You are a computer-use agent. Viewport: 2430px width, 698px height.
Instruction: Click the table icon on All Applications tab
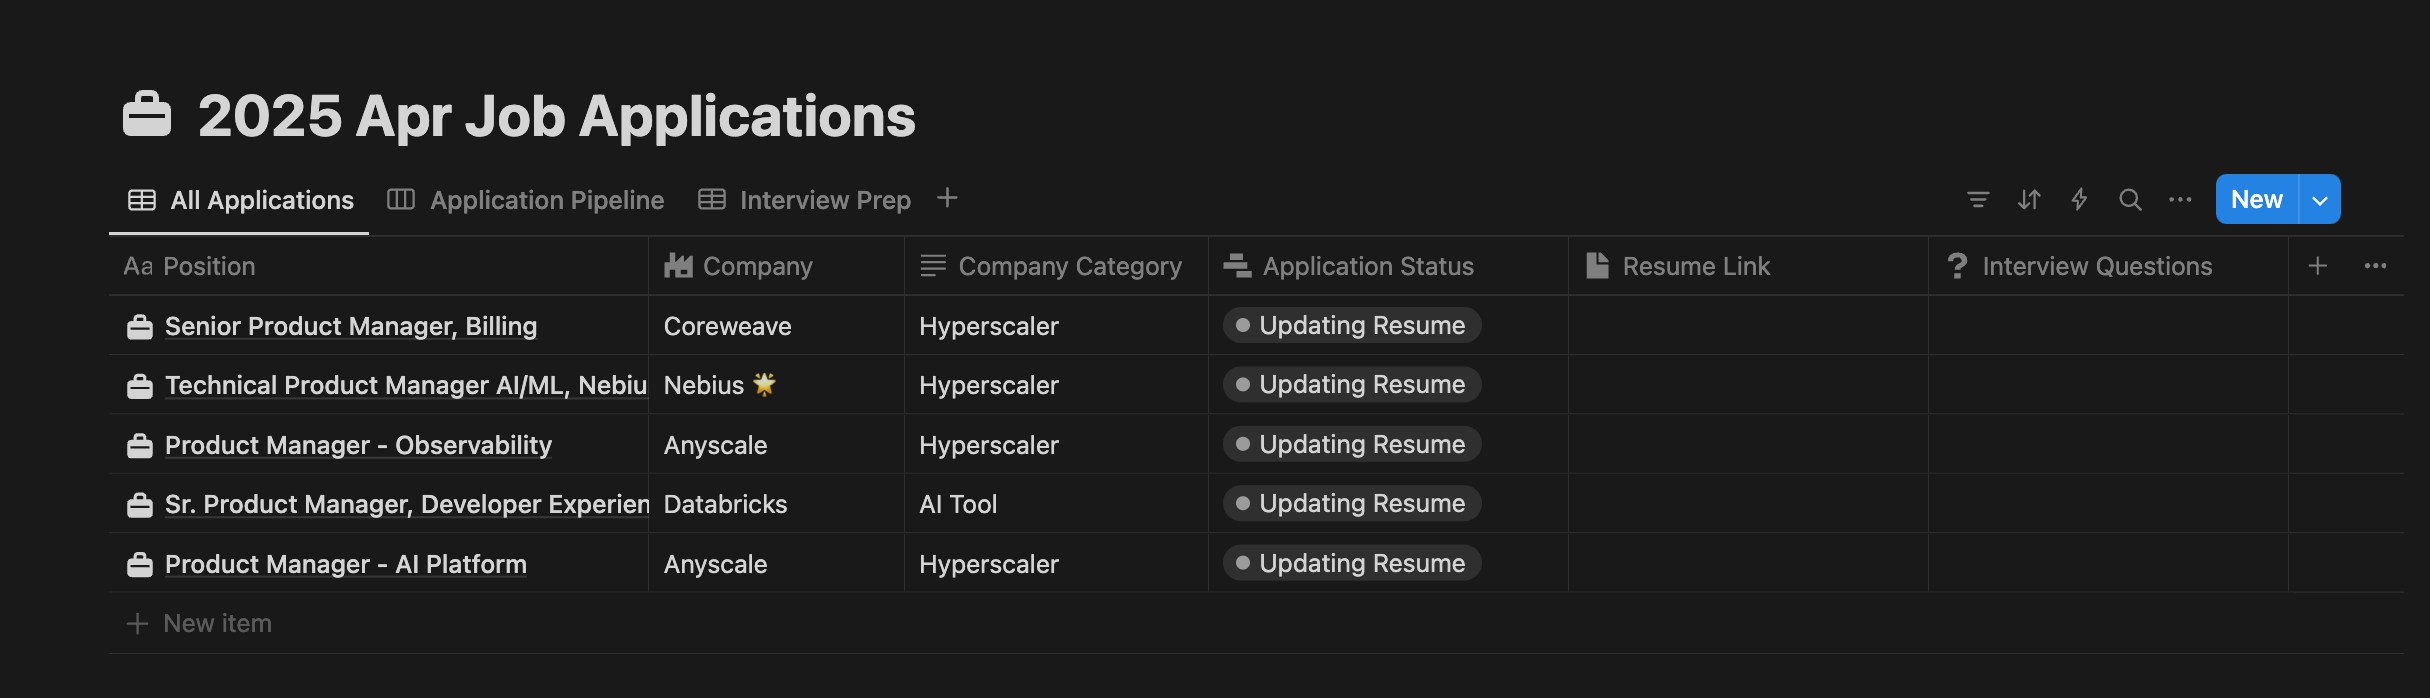(x=142, y=200)
